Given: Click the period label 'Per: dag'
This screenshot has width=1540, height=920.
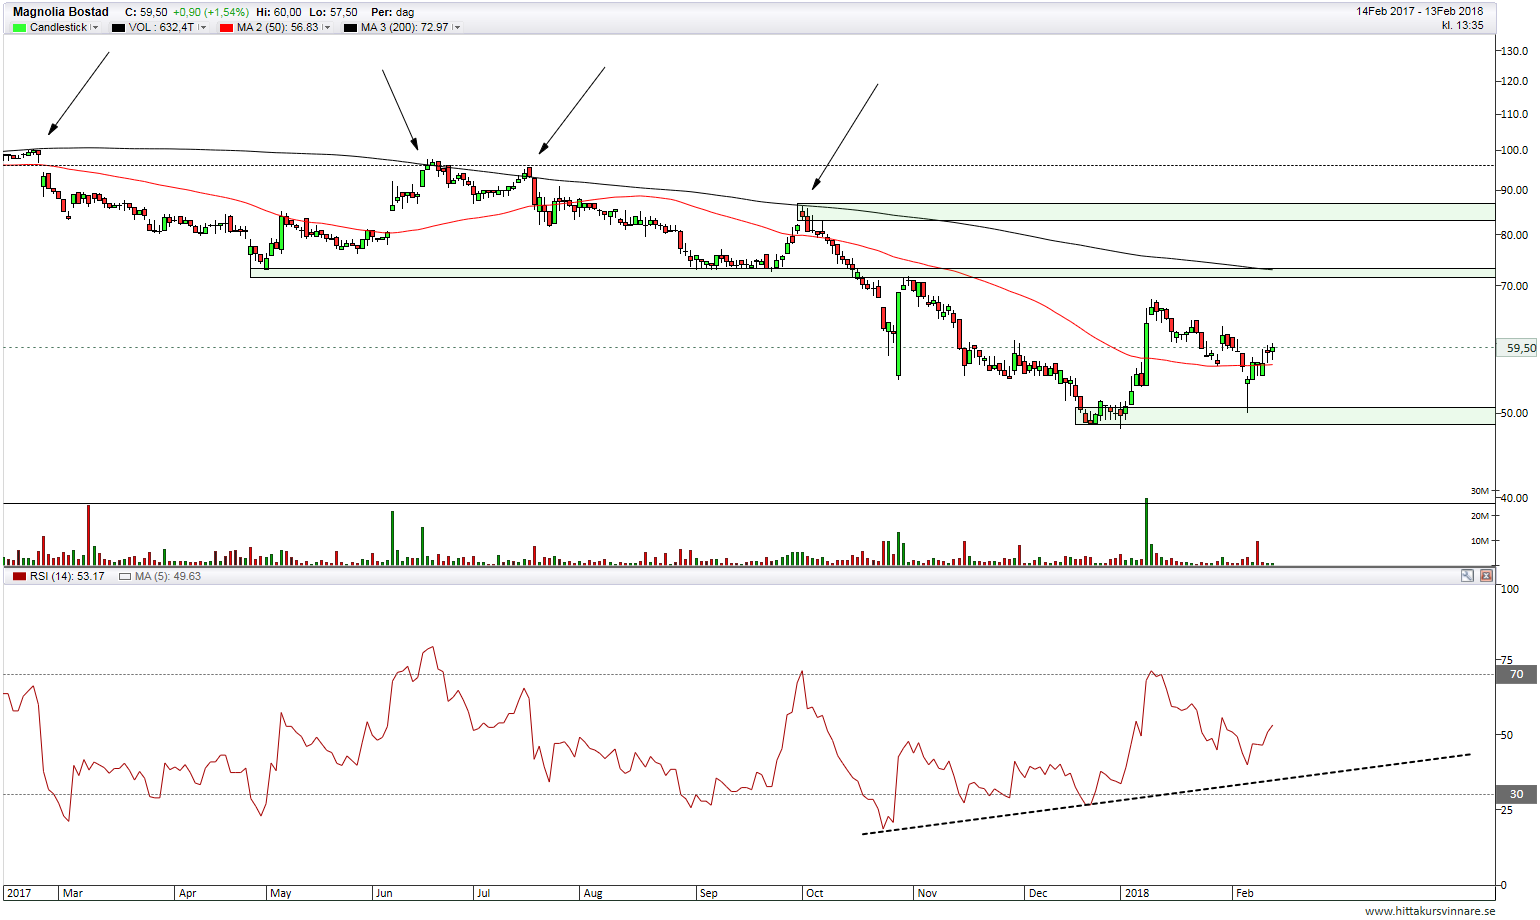Looking at the screenshot, I should (392, 12).
